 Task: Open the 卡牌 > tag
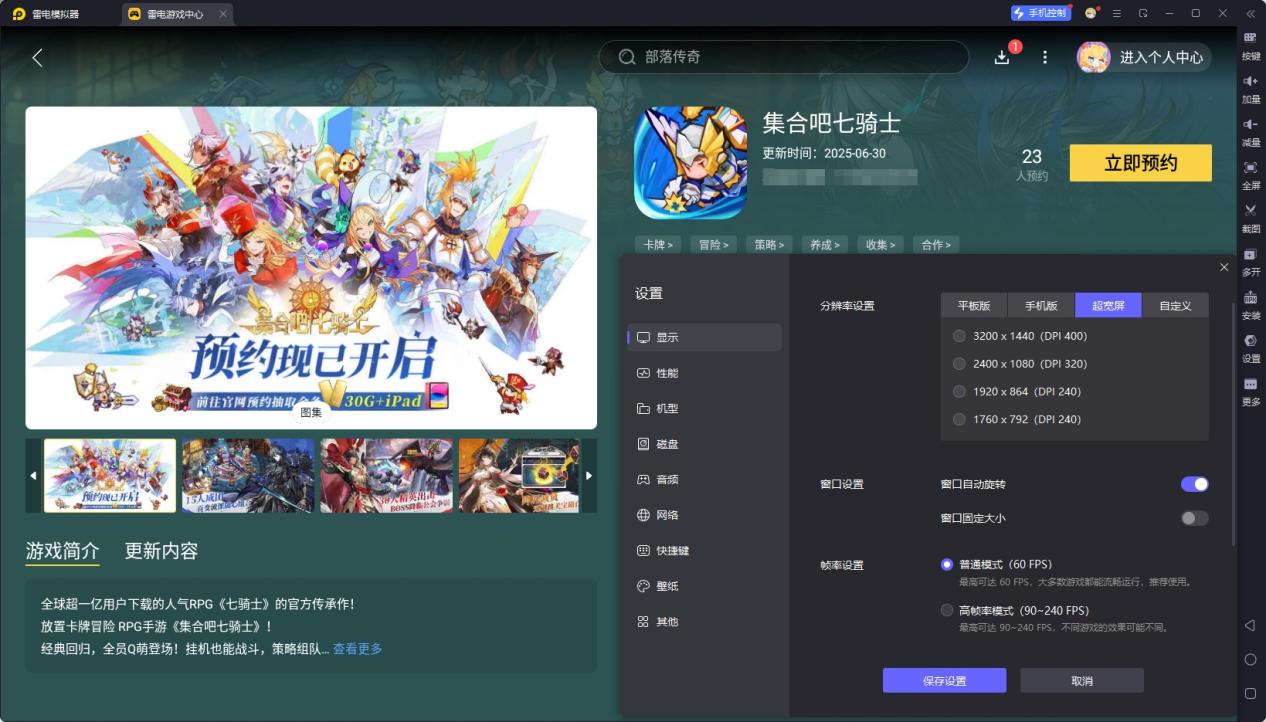pyautogui.click(x=658, y=244)
